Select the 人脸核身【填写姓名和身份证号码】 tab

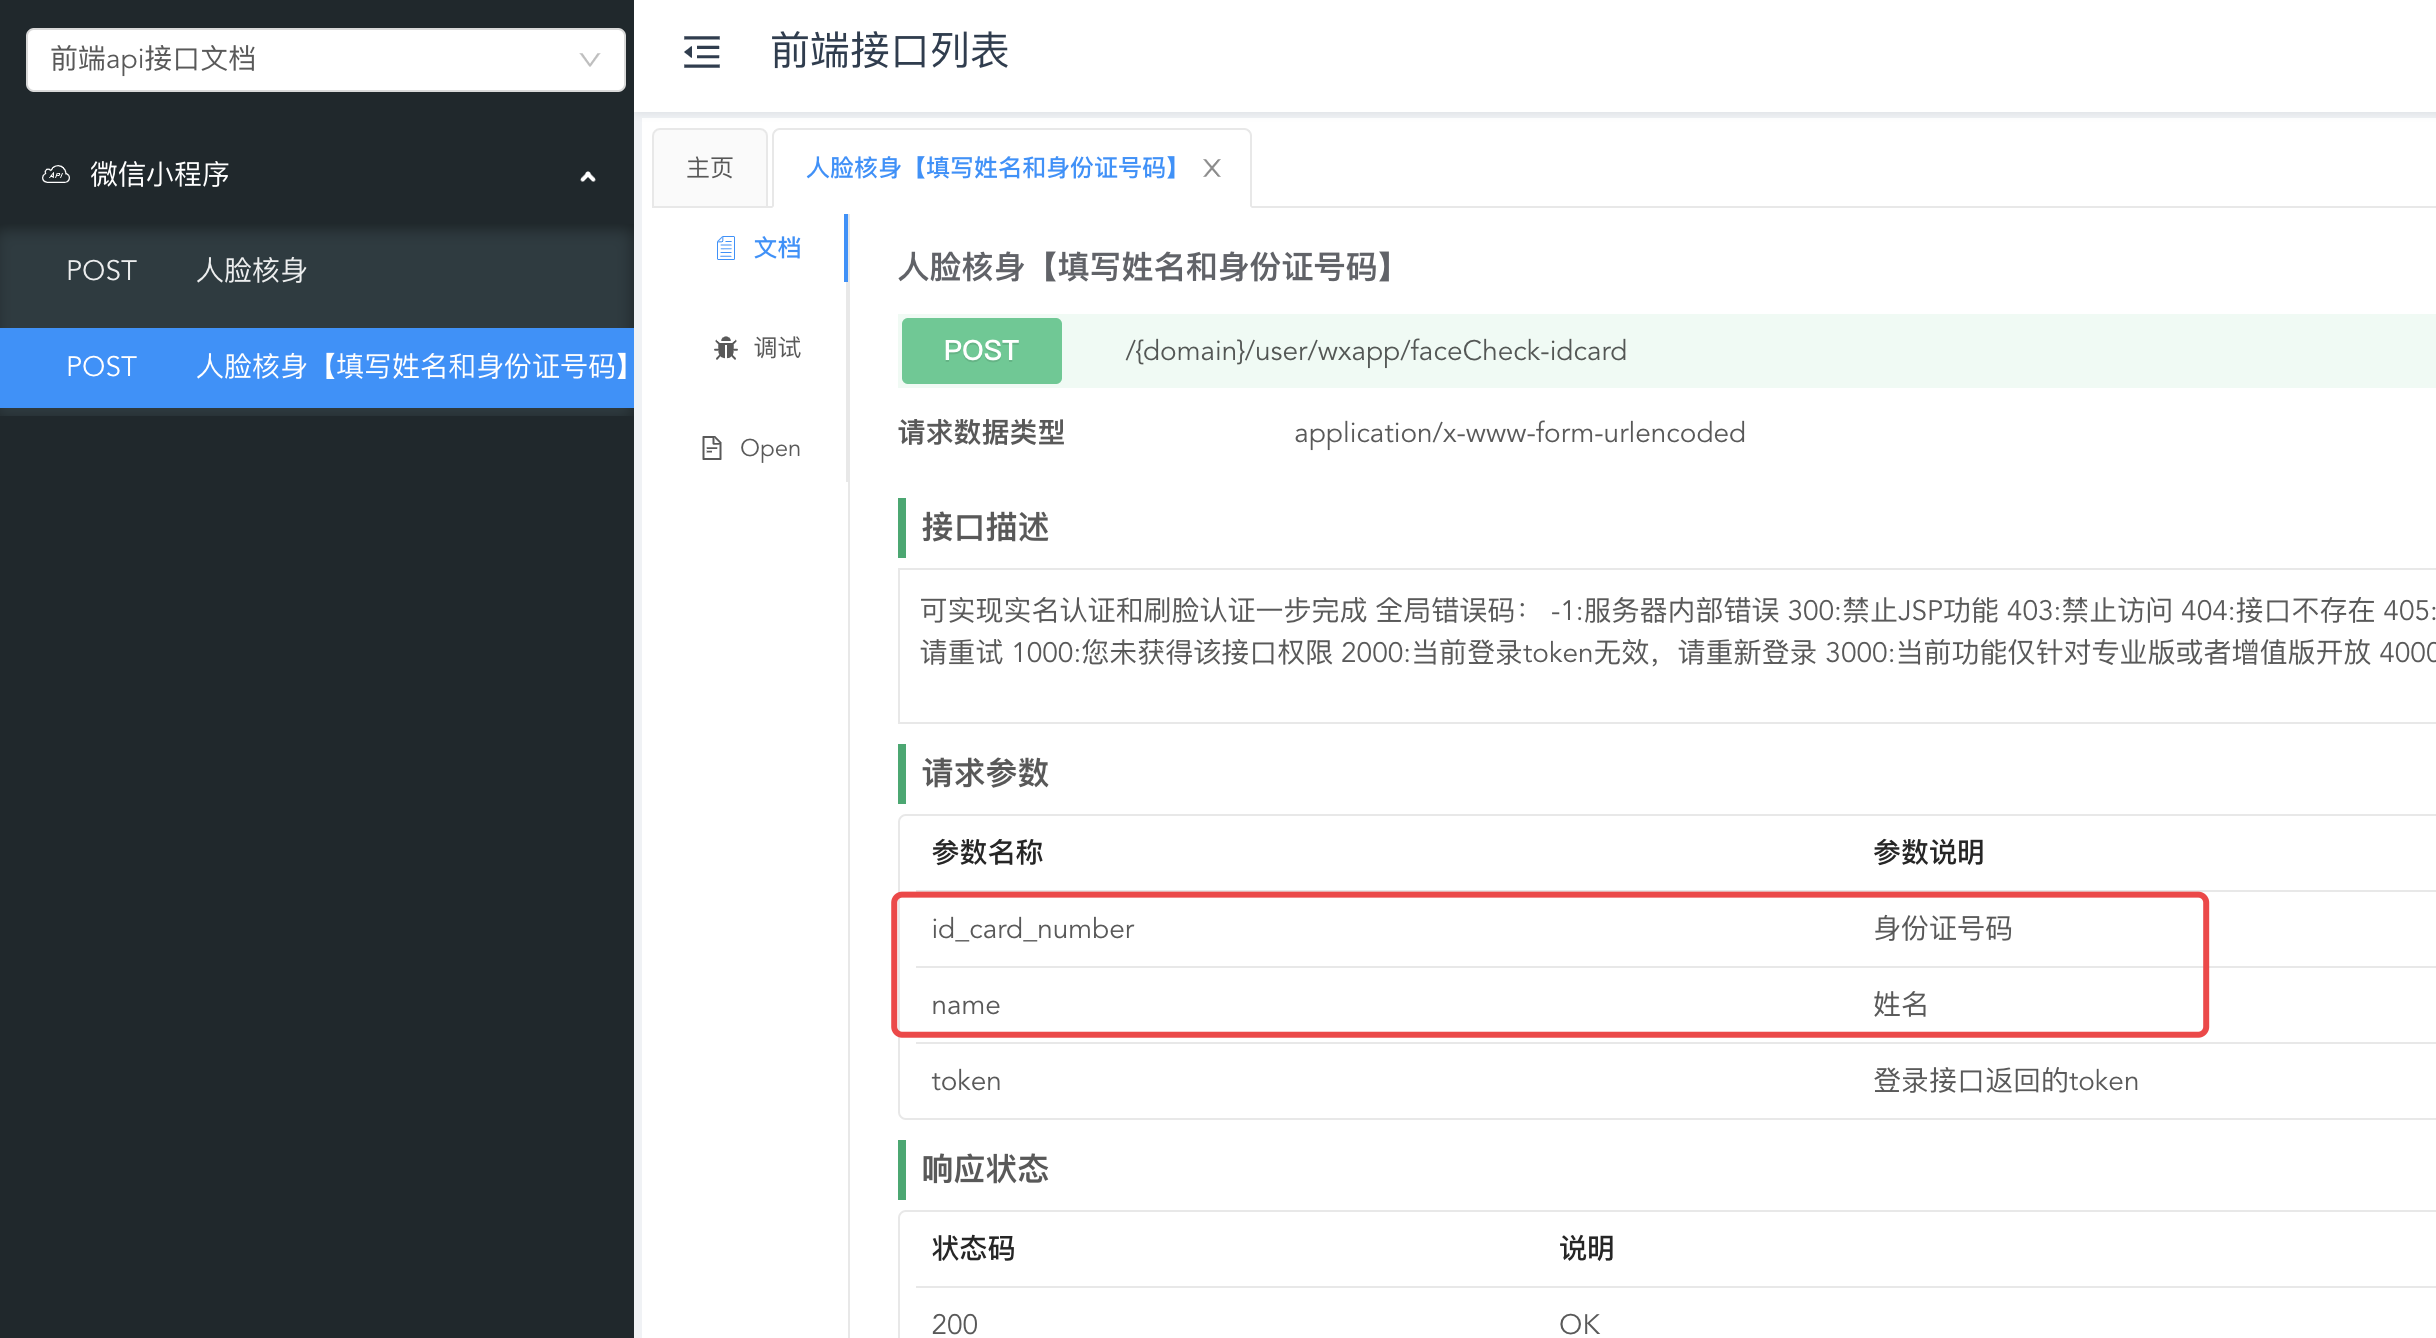[990, 168]
